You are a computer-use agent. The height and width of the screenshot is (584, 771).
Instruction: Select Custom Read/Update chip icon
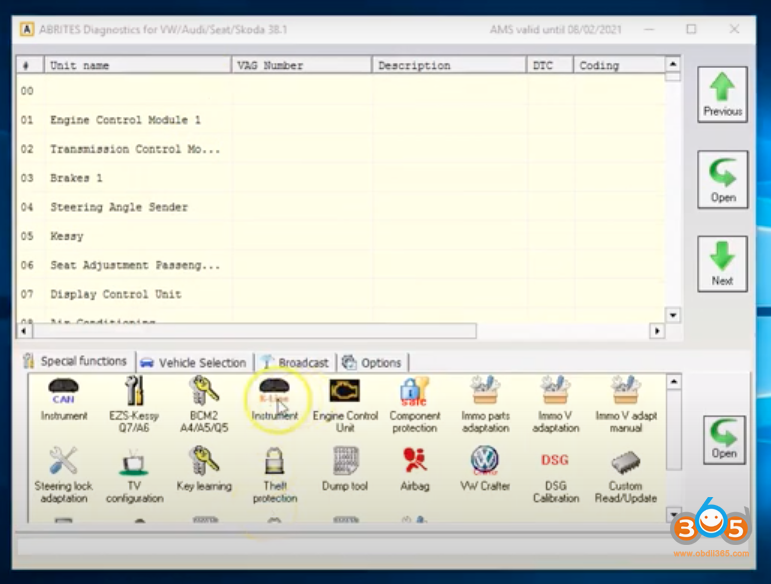[625, 476]
